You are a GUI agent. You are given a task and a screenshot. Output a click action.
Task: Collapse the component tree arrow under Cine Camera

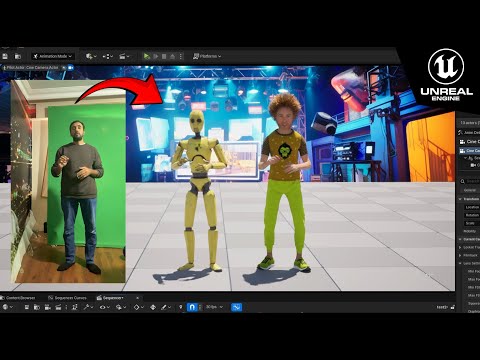pyautogui.click(x=466, y=158)
